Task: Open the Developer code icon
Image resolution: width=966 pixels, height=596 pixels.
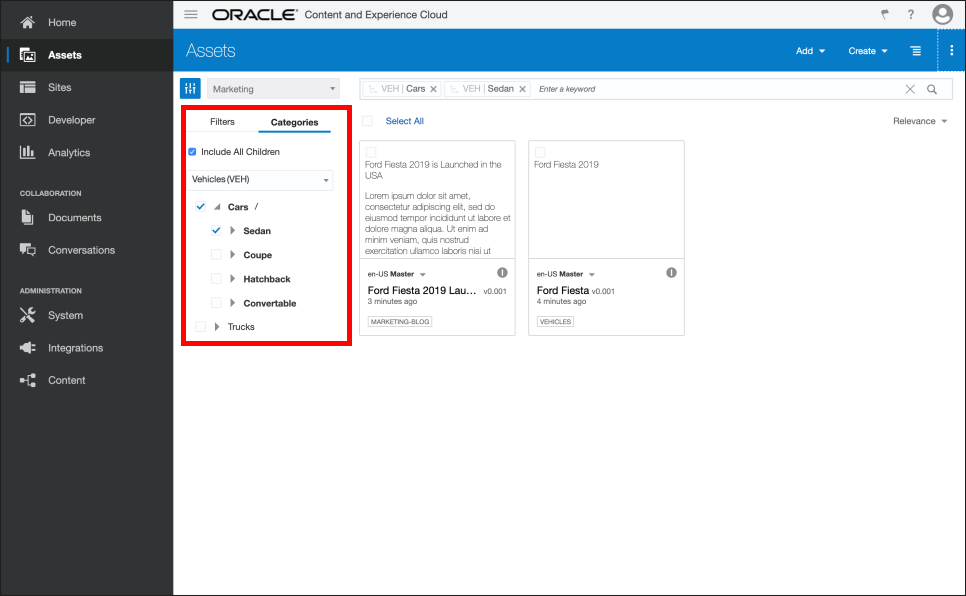Action: point(27,120)
